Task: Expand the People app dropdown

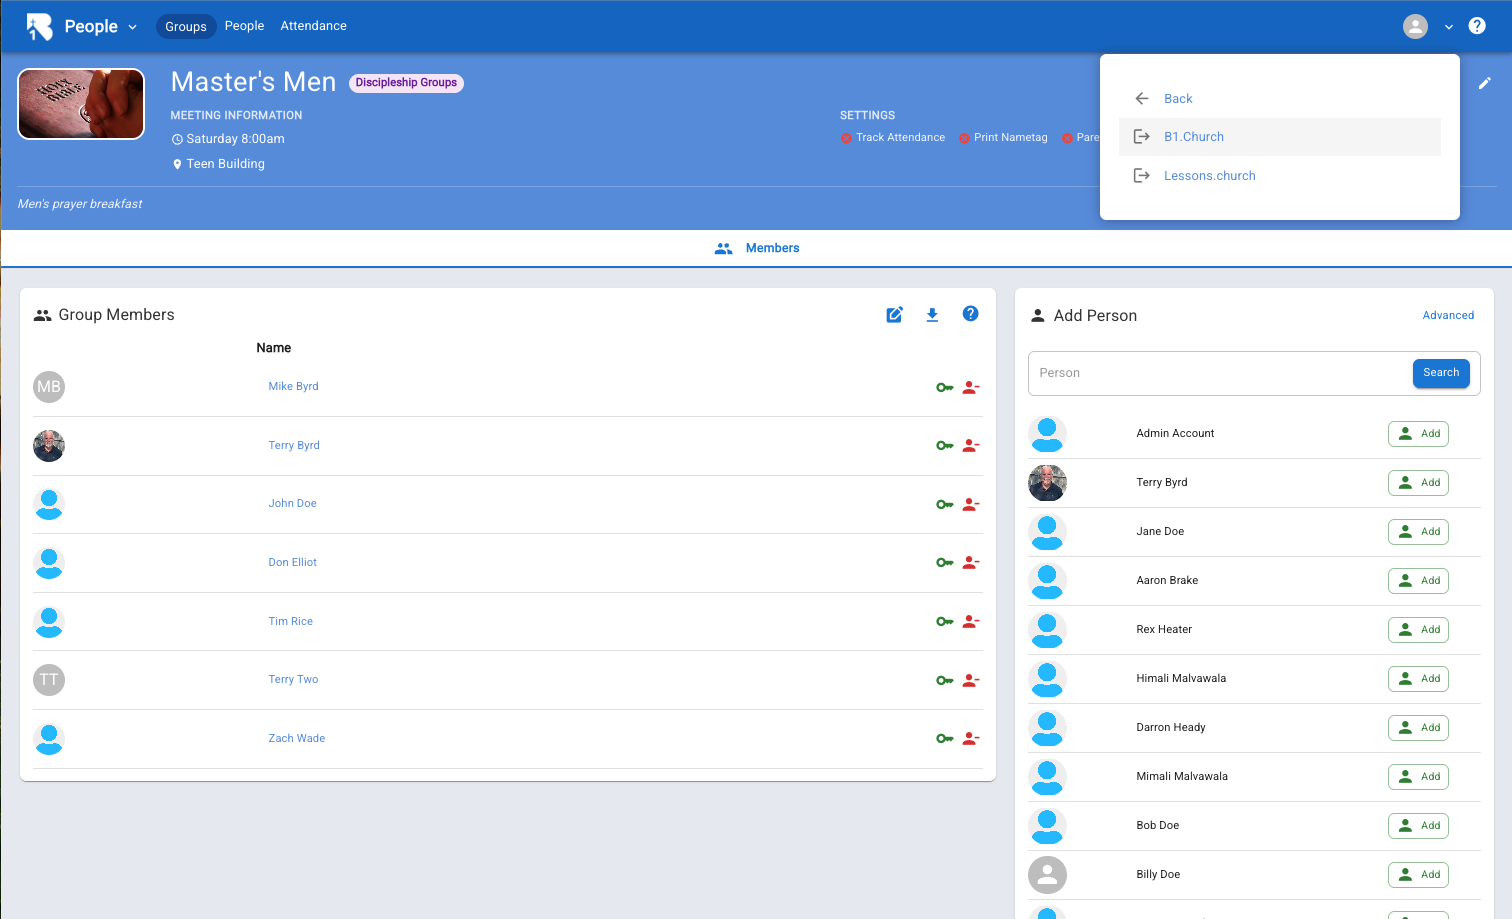Action: point(132,27)
